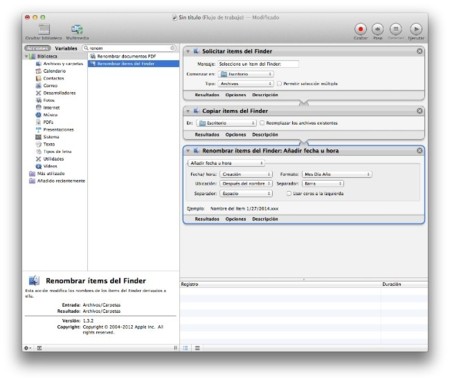This screenshot has width=450, height=382.
Task: Click the Mensaje text field
Action: tap(258, 64)
